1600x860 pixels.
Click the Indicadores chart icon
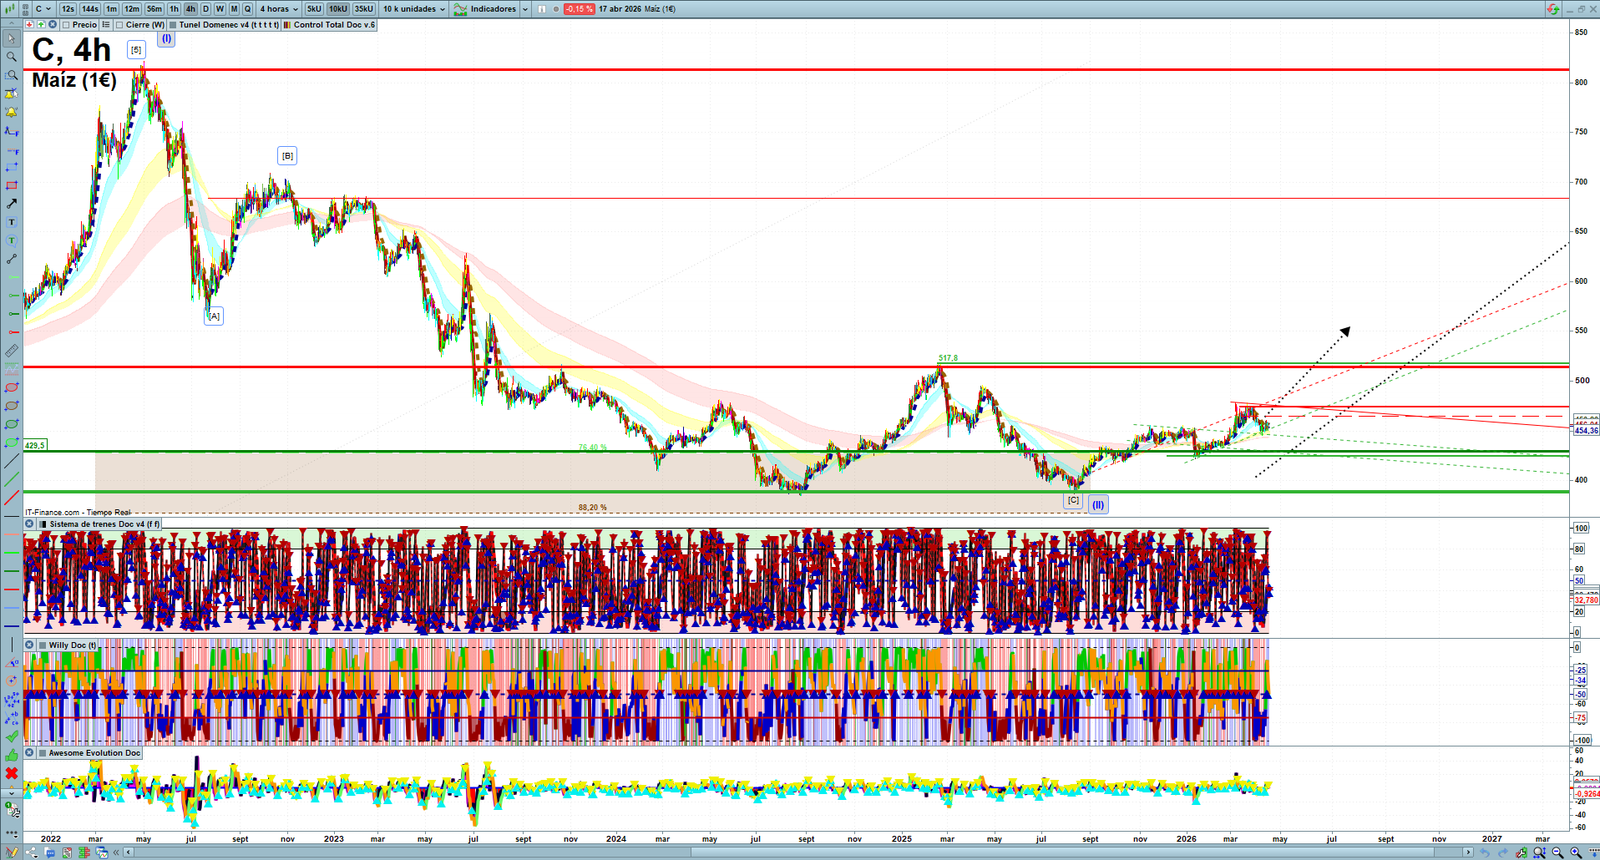coord(460,9)
